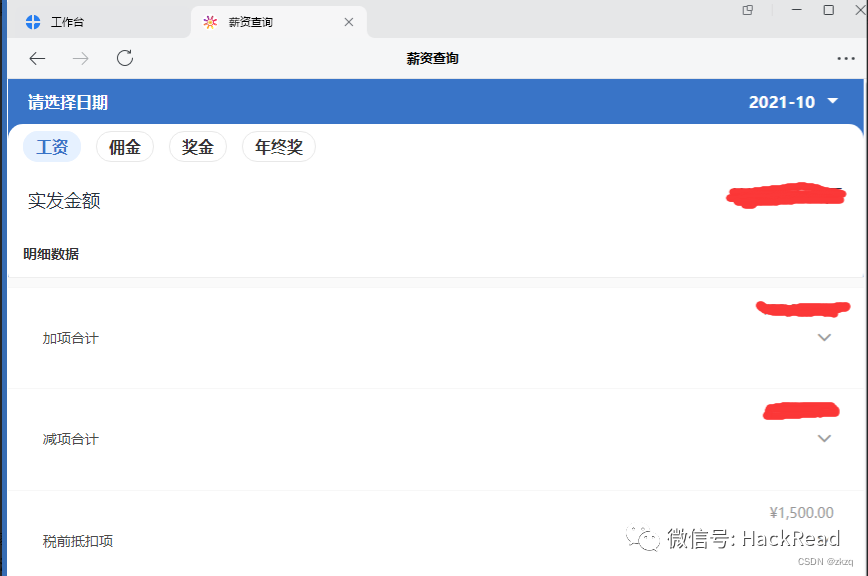Click the 工作台 blue logo icon
The image size is (868, 576).
click(33, 22)
